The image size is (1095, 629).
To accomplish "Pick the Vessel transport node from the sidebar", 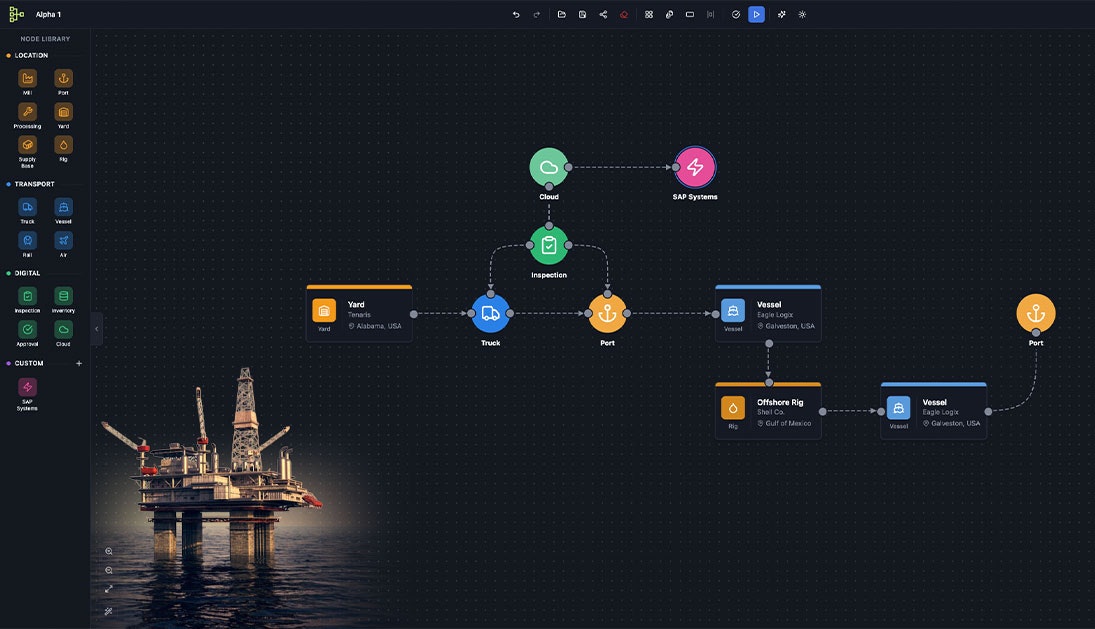I will click(62, 207).
